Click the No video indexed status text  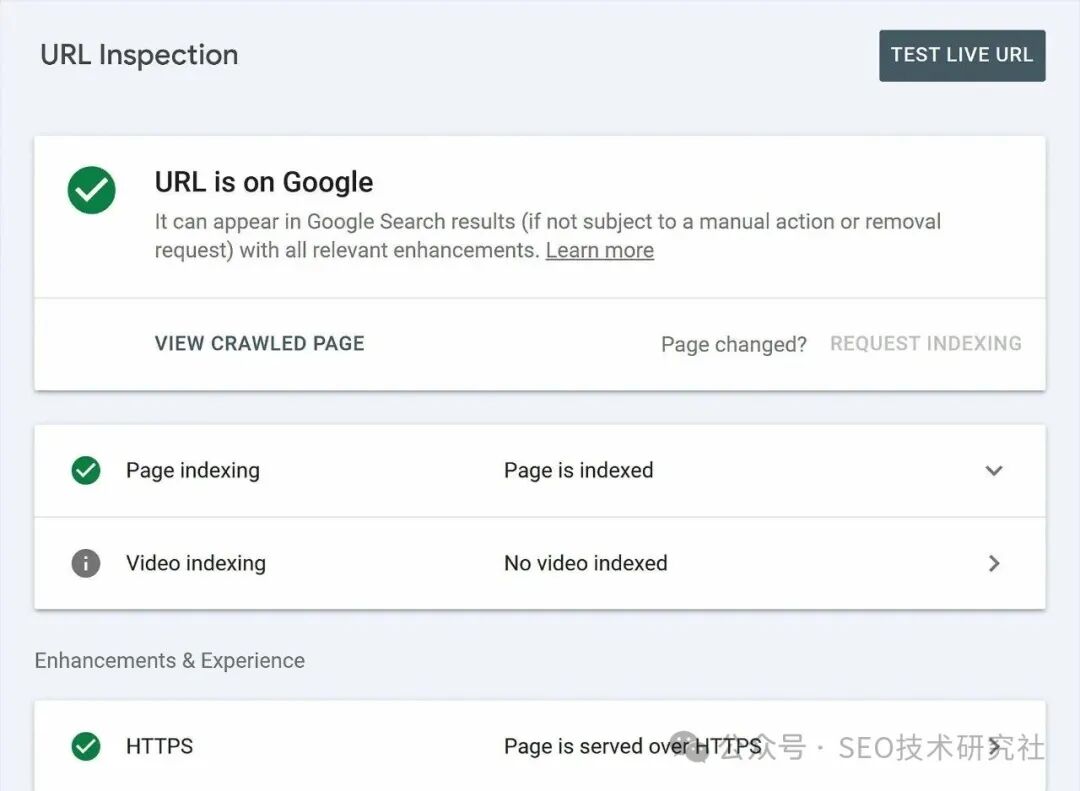pyautogui.click(x=585, y=563)
